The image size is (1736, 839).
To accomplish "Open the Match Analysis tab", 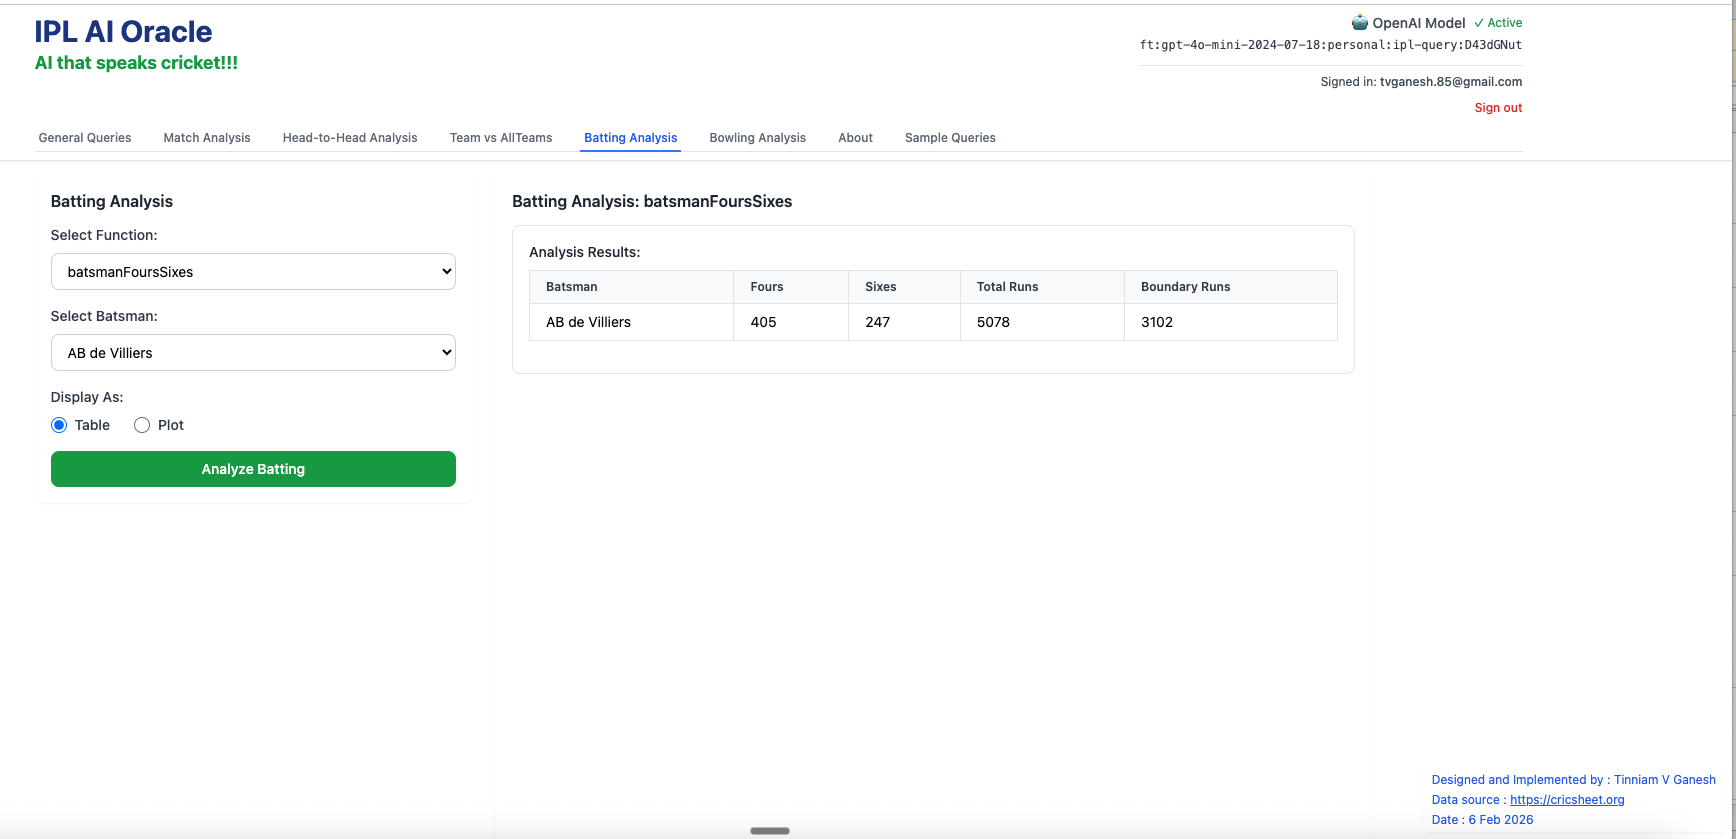I will tap(207, 138).
